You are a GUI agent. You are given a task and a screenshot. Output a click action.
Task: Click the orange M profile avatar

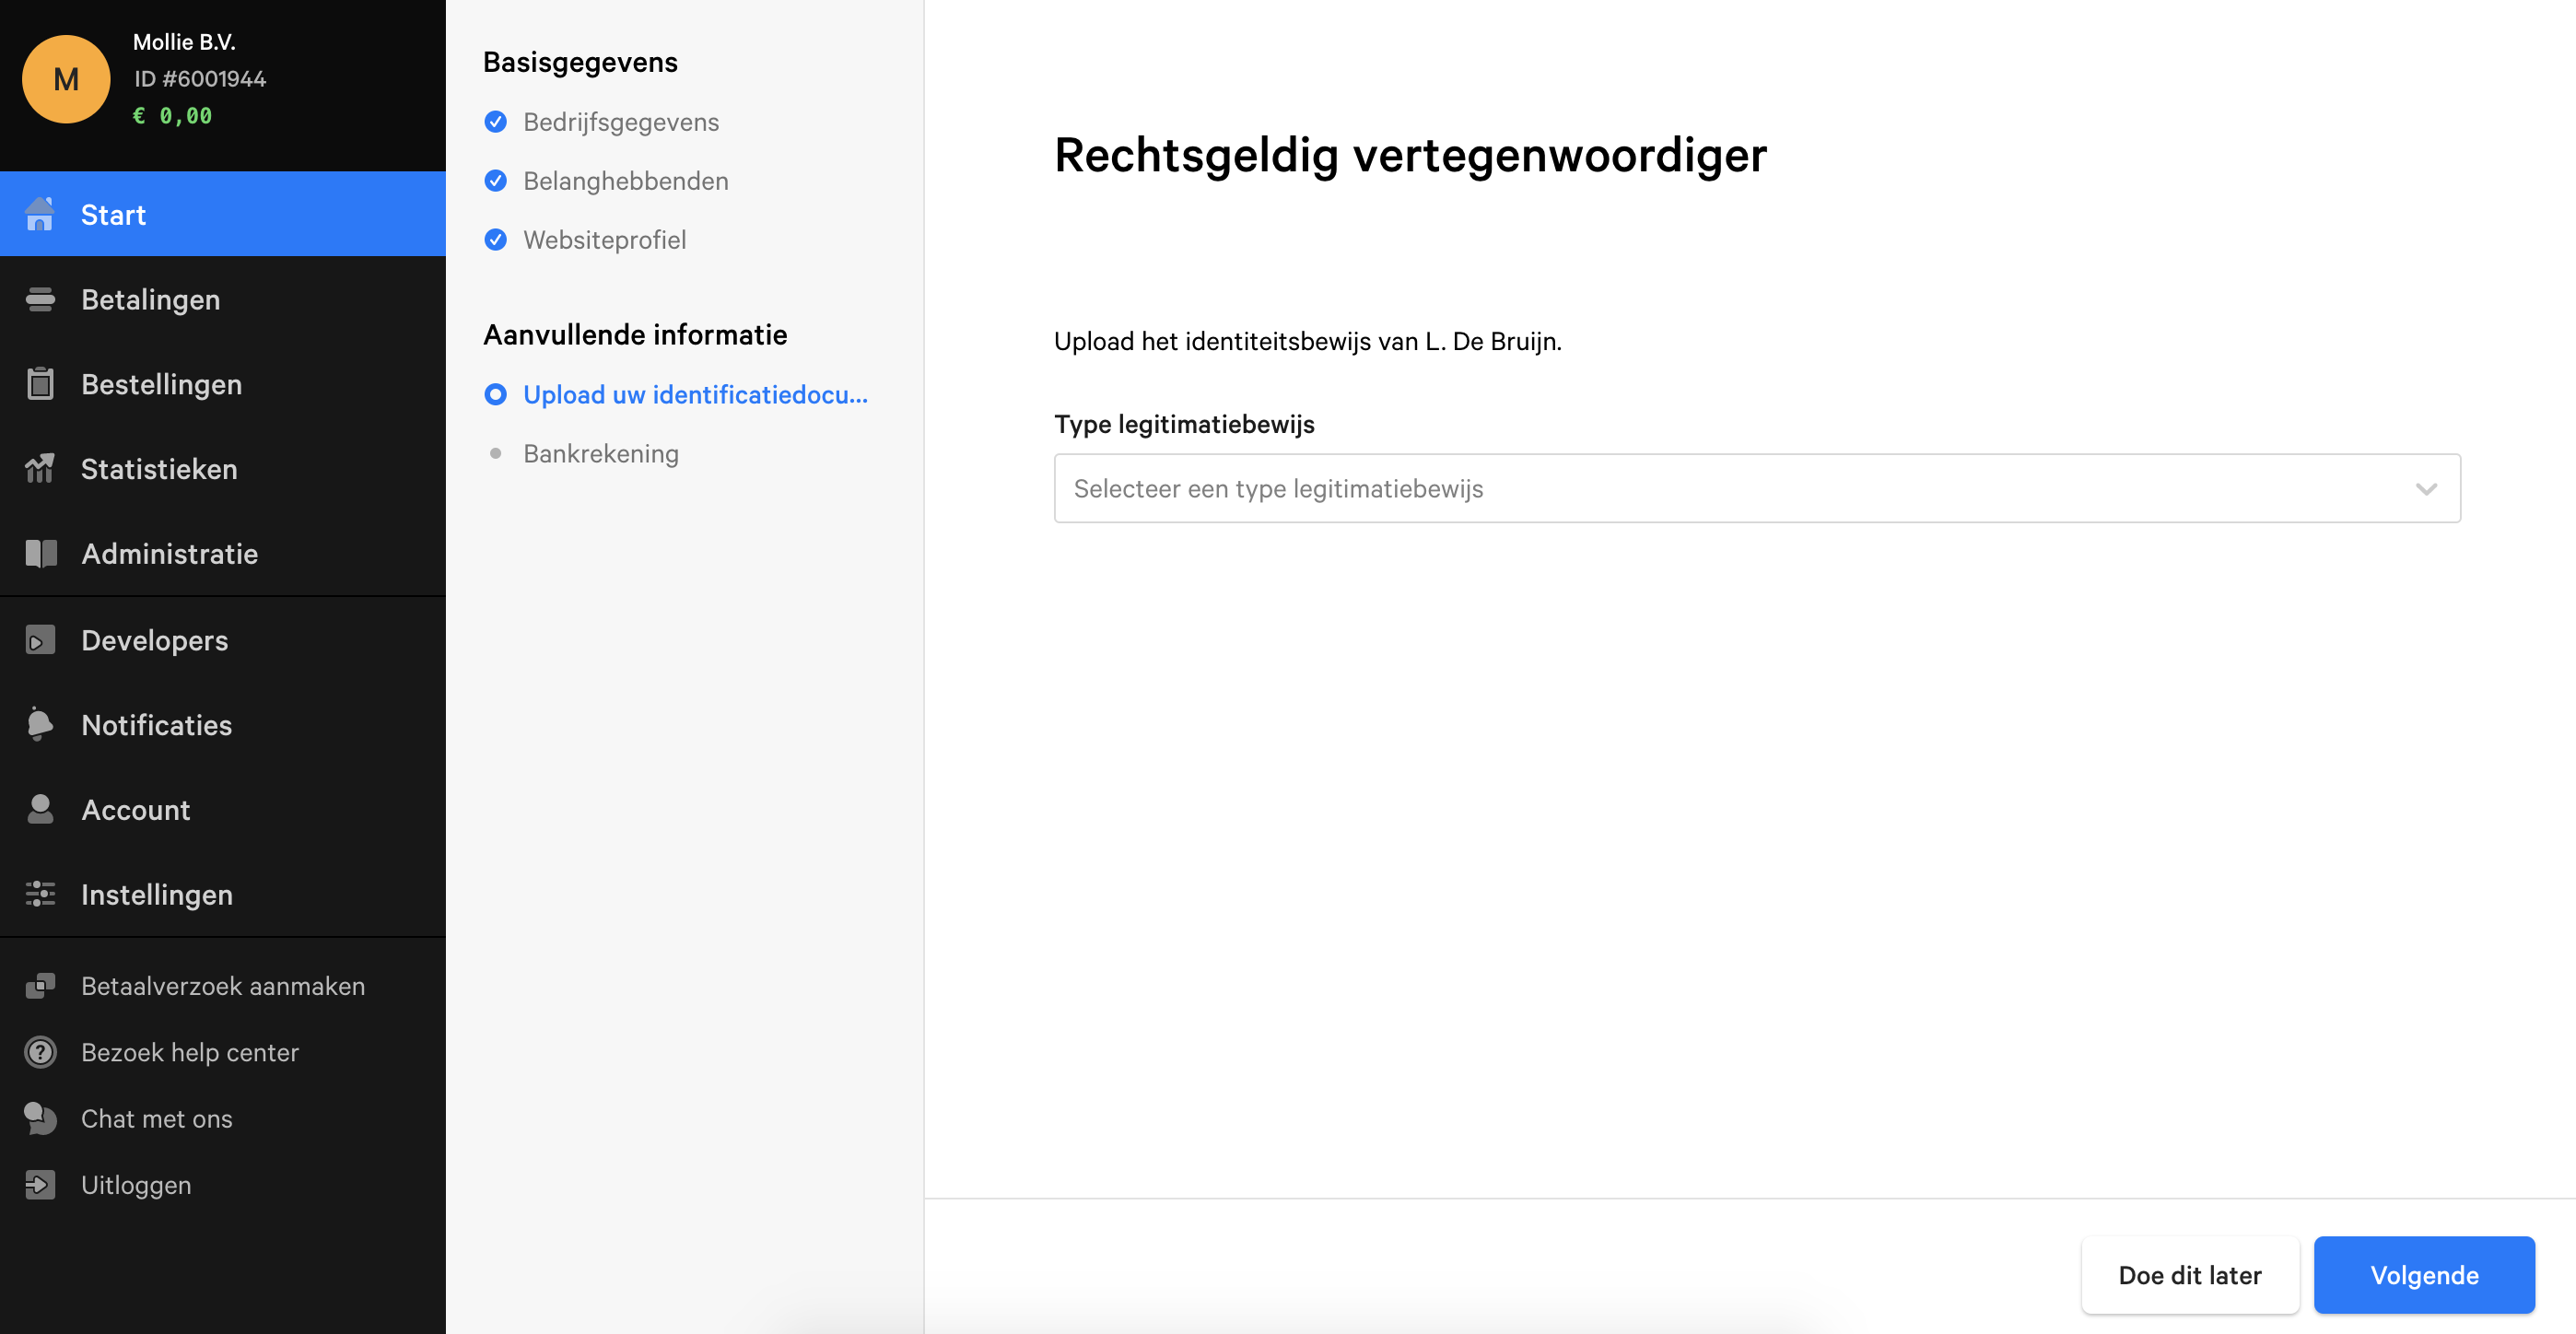[66, 79]
